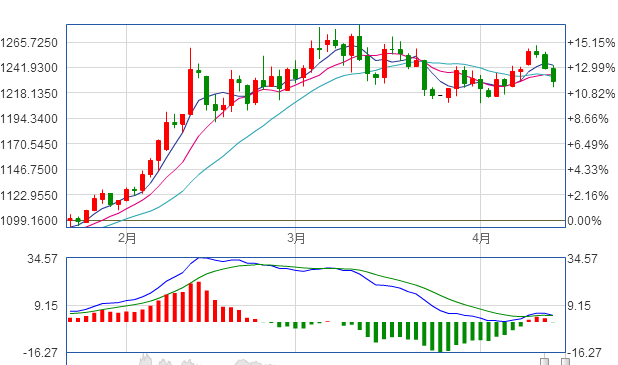Click the 9.15 label on left MACD axis

pyautogui.click(x=46, y=306)
